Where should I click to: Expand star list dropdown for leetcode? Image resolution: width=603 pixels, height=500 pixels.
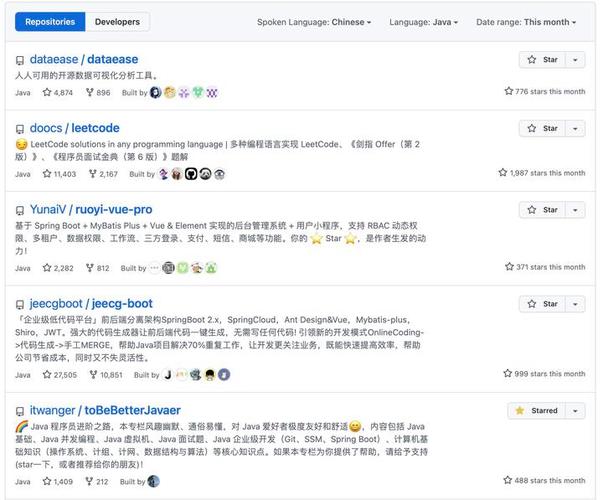(575, 128)
